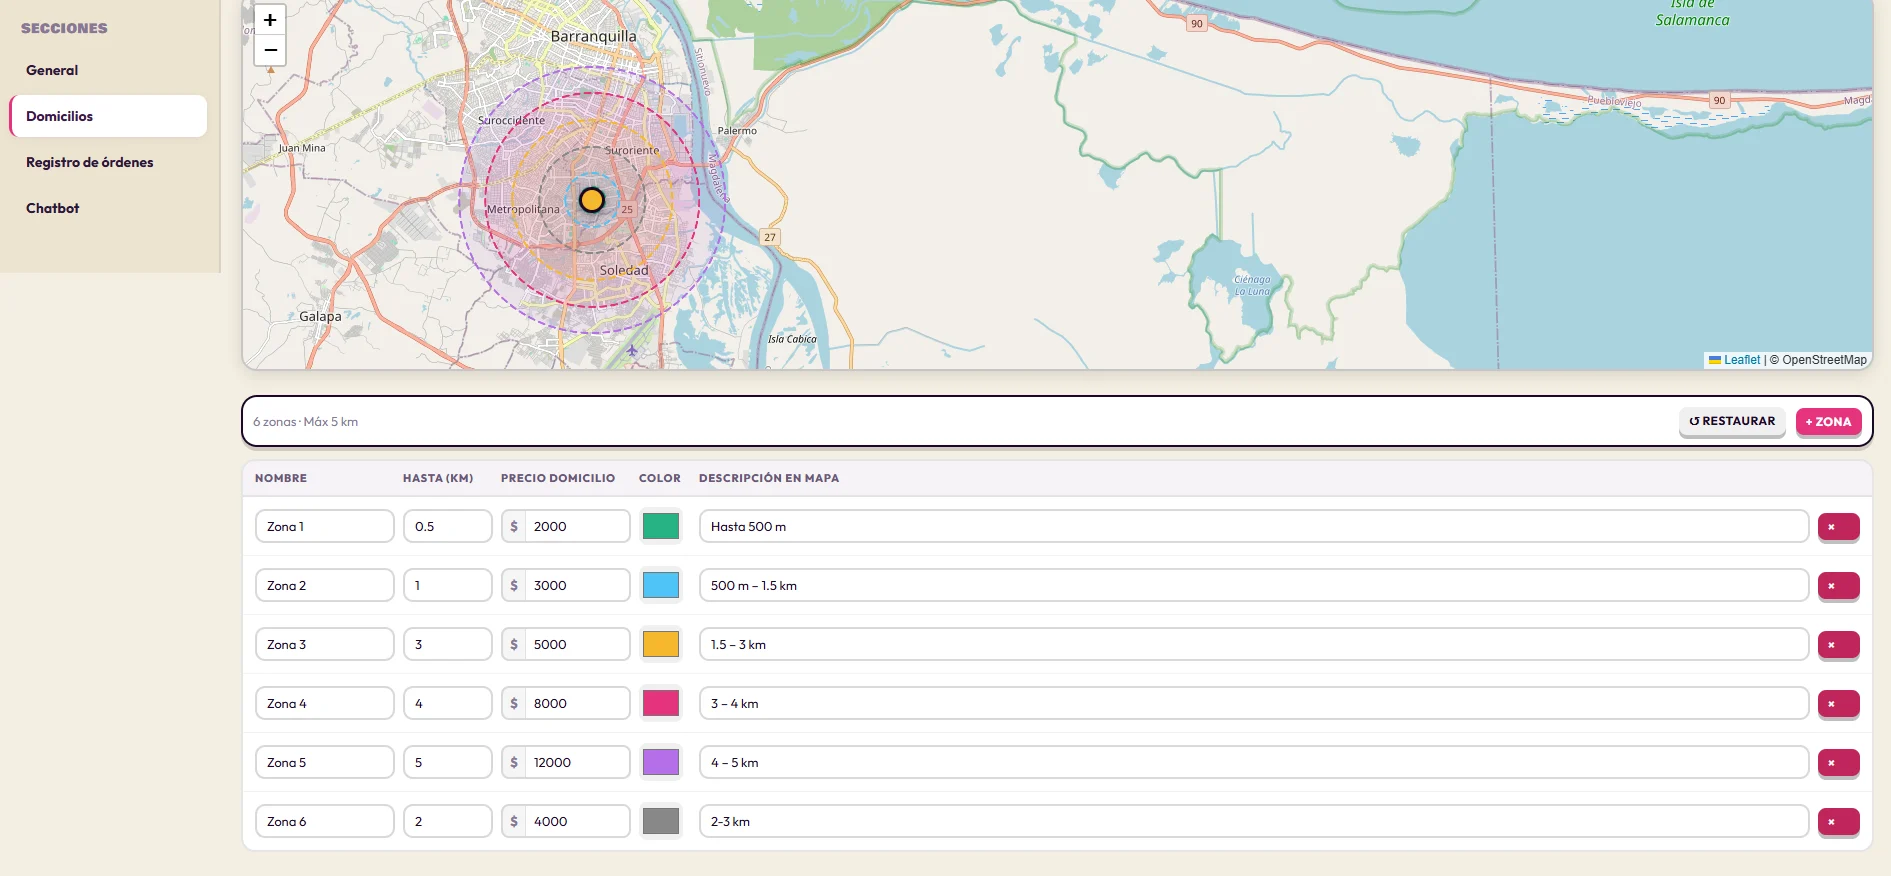Edit '4 – 5 km' description field
The image size is (1891, 876).
point(1254,762)
